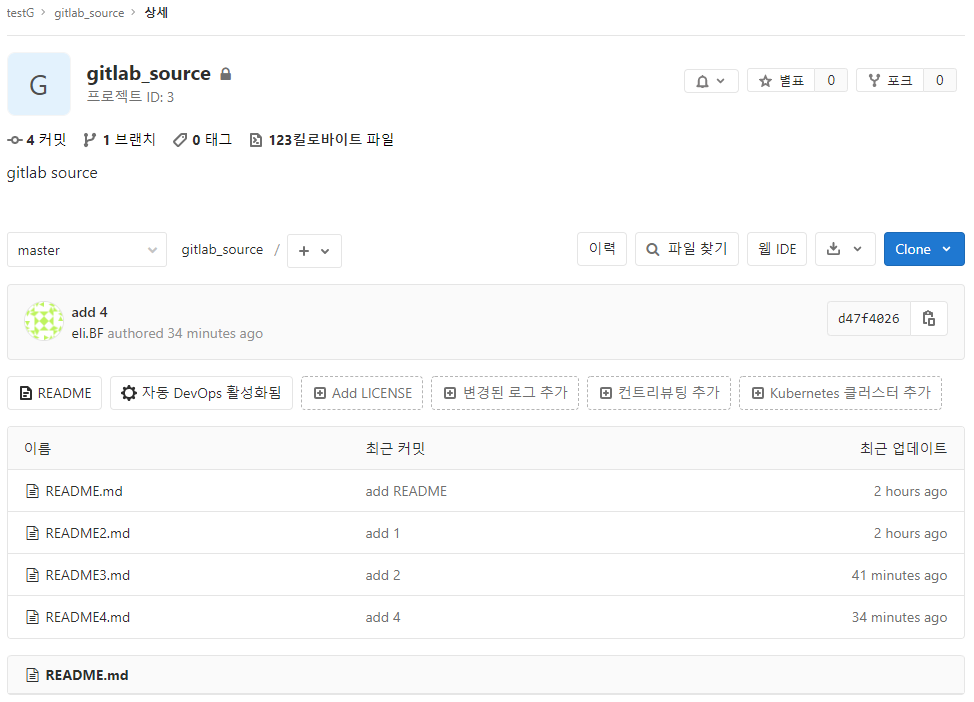Click the Add LICENSE button
The image size is (974, 702).
click(362, 393)
